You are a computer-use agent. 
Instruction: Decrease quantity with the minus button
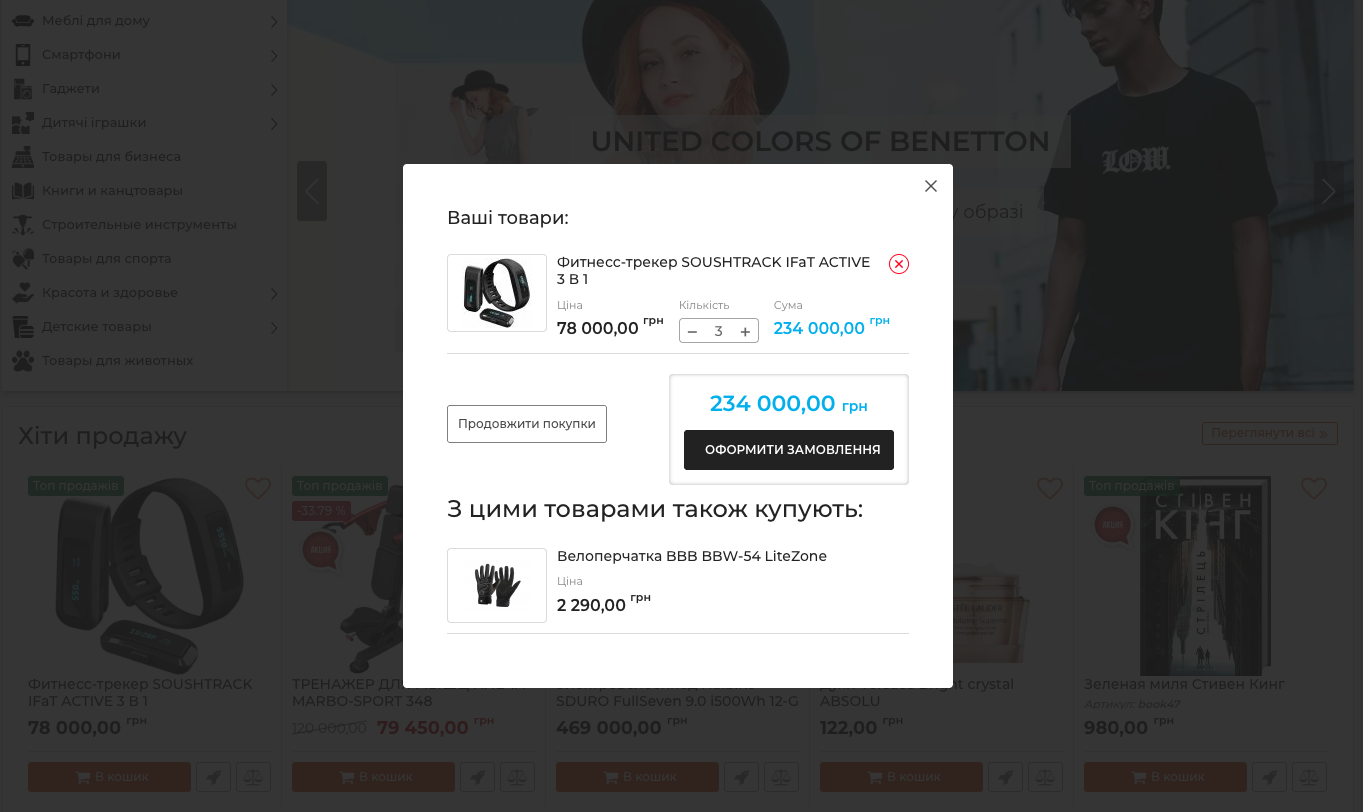tap(692, 331)
